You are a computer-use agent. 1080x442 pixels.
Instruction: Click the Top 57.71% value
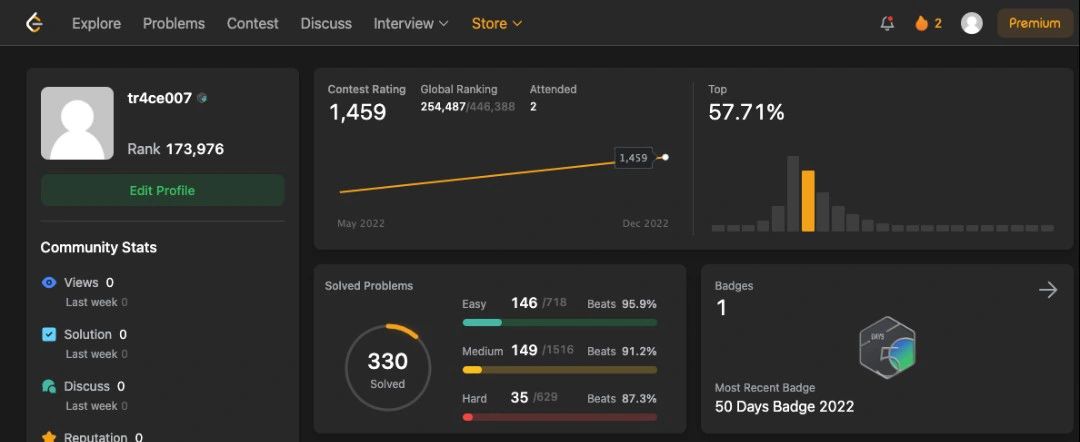tap(746, 112)
